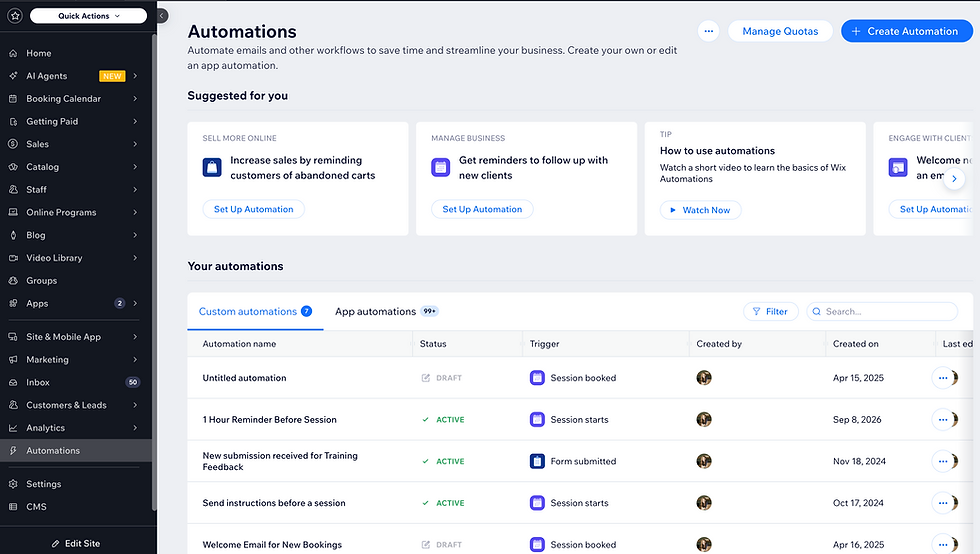Open more actions for 1 Hour Reminder row
This screenshot has width=980, height=554.
coord(942,420)
